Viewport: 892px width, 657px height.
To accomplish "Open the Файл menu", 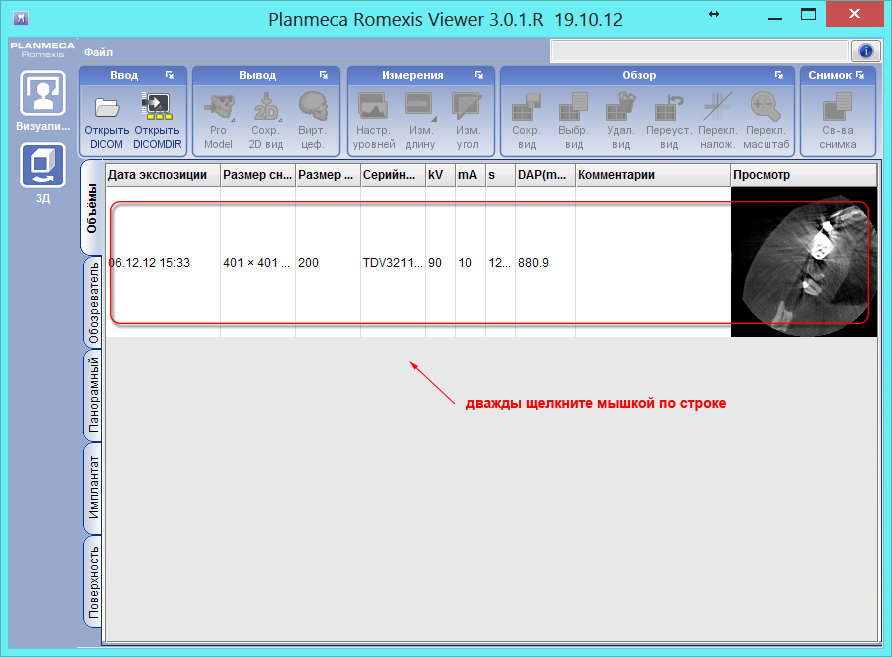I will tap(98, 52).
